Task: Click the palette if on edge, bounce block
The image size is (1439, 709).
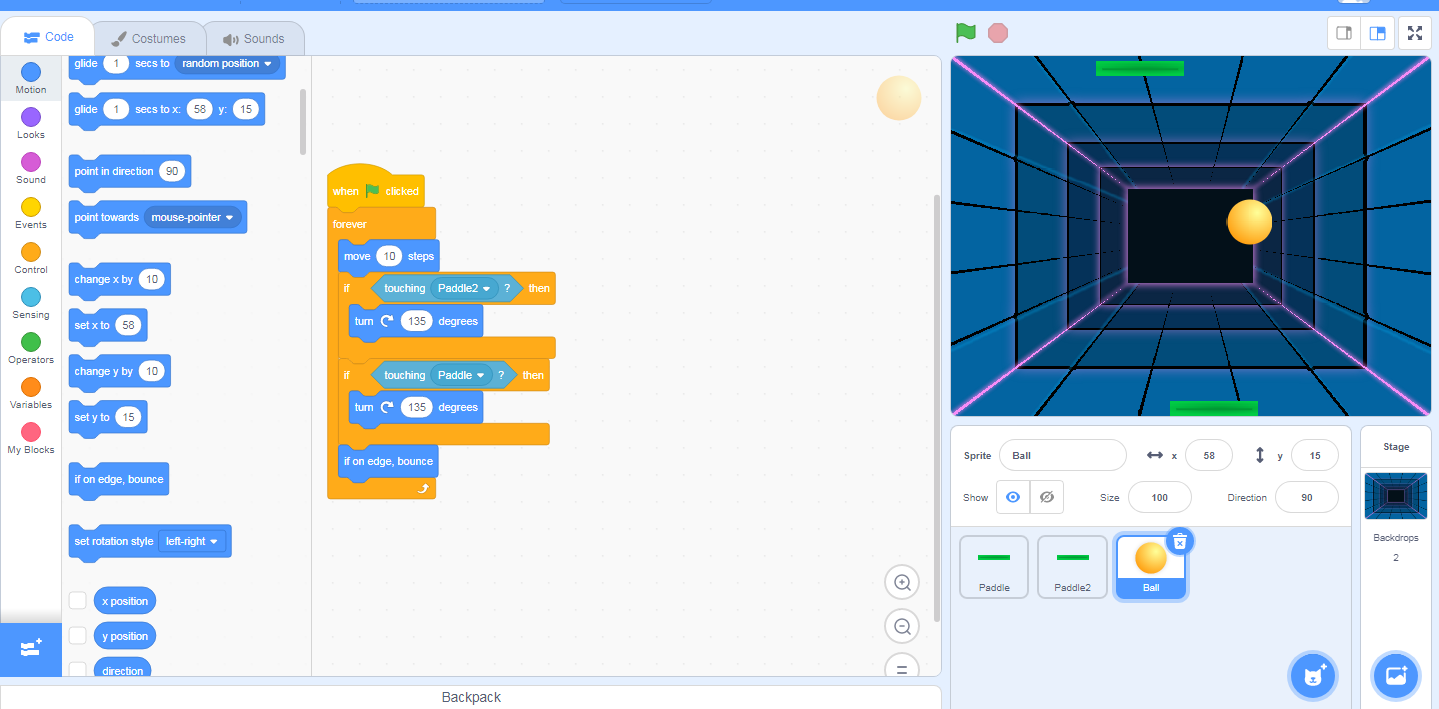Action: tap(118, 480)
